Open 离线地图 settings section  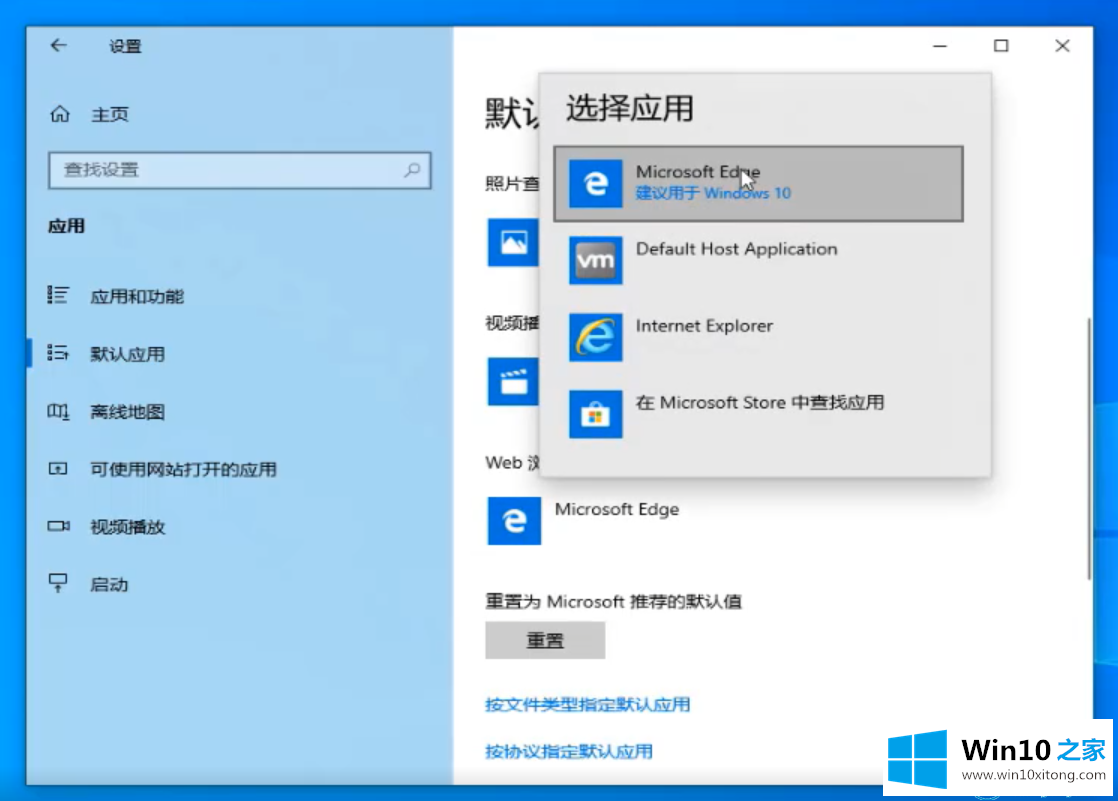click(x=127, y=412)
